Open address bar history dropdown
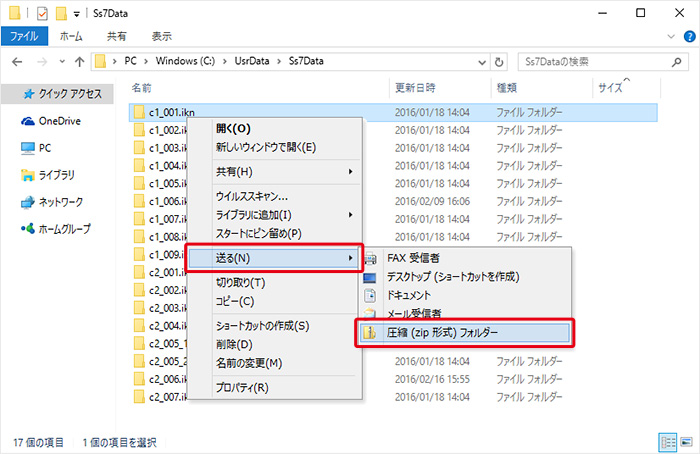Viewport: 700px width, 454px height. [x=482, y=62]
